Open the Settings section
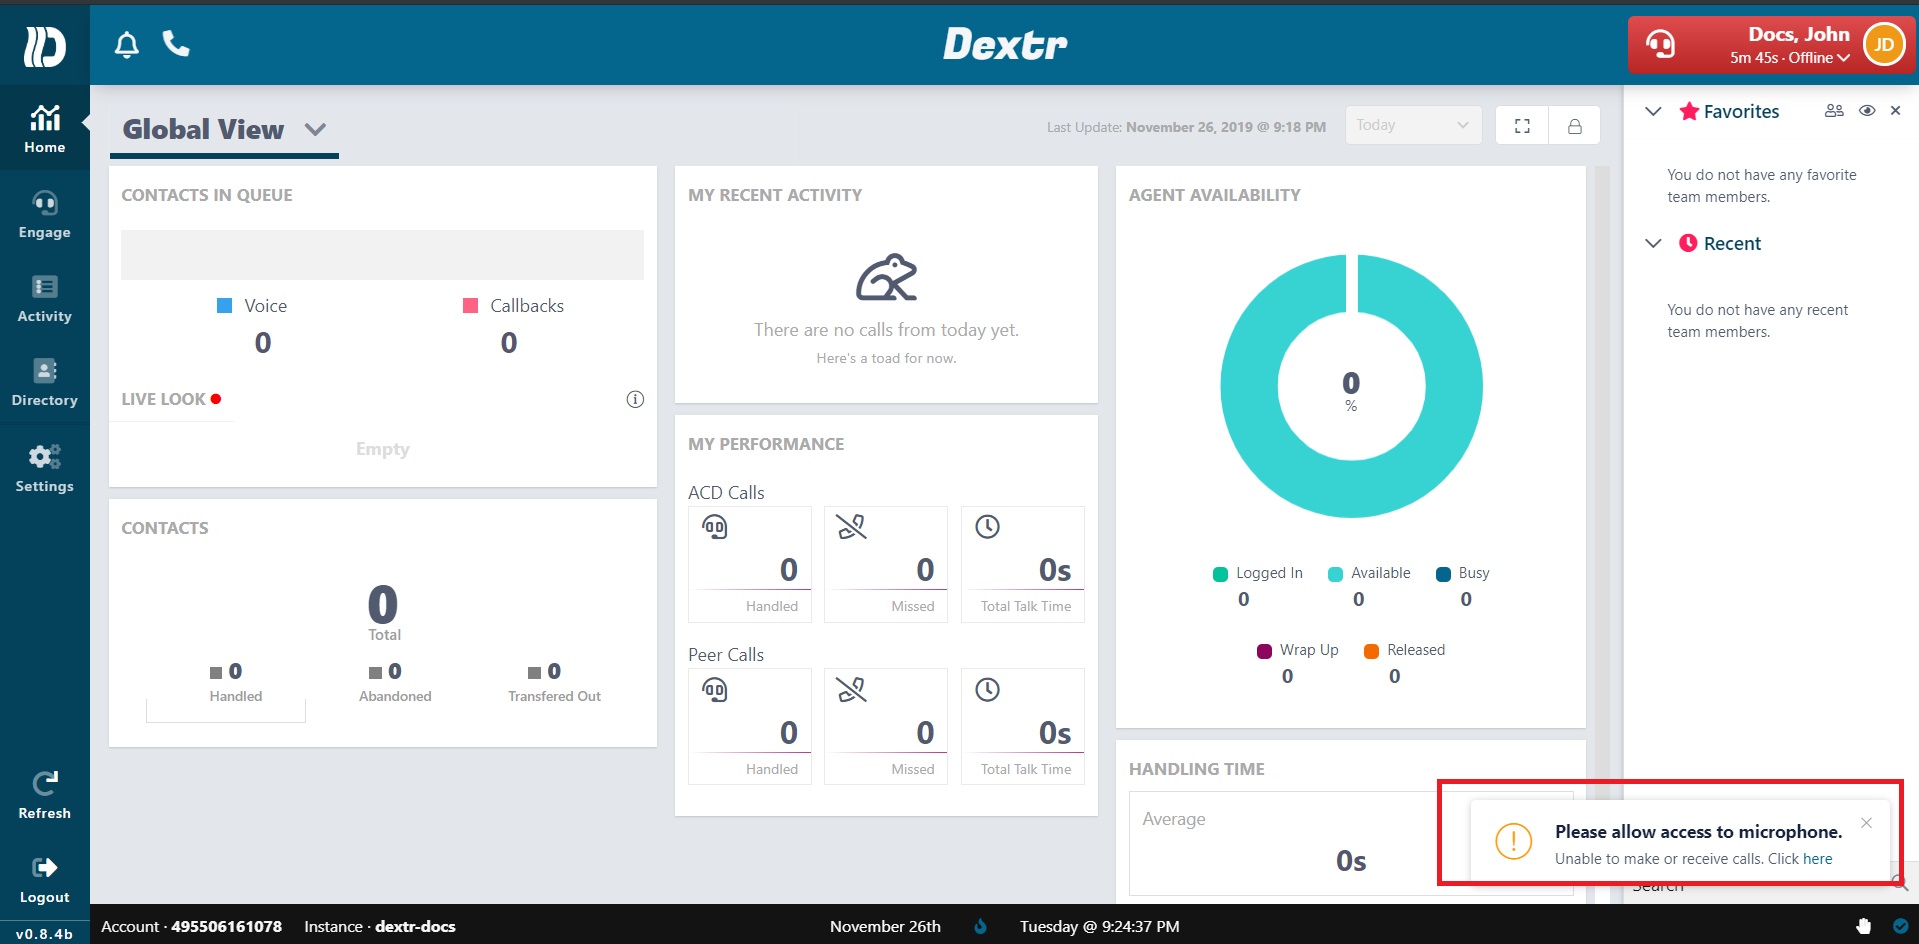The height and width of the screenshot is (944, 1919). [45, 468]
